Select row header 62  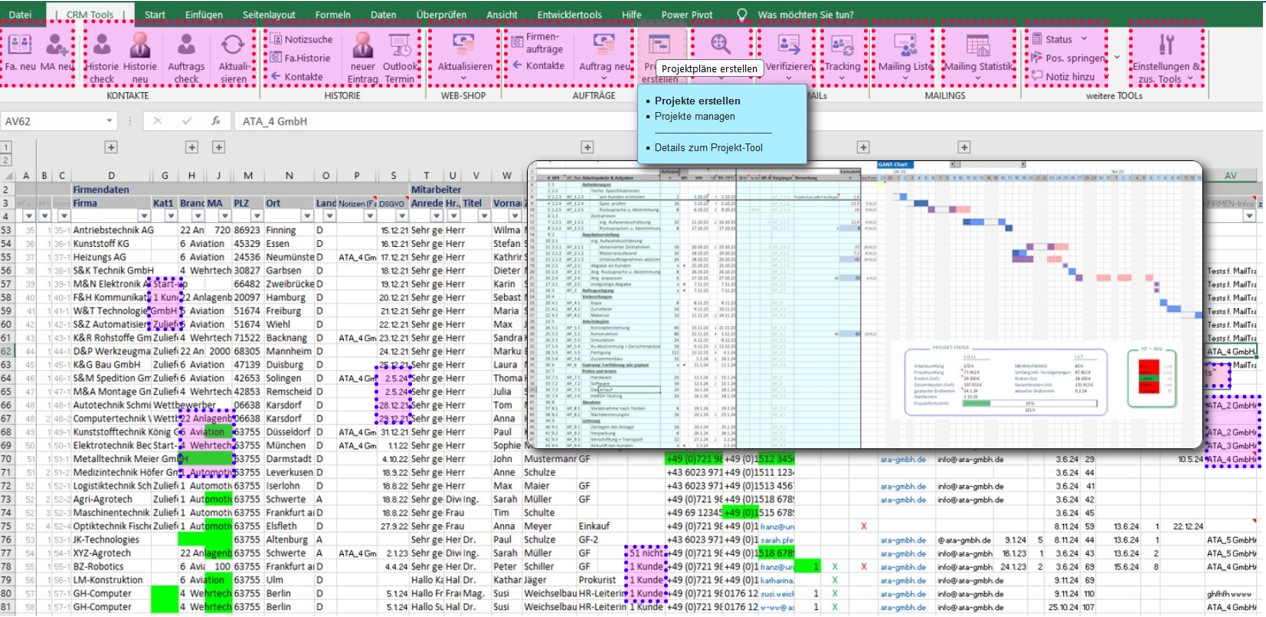coord(7,351)
